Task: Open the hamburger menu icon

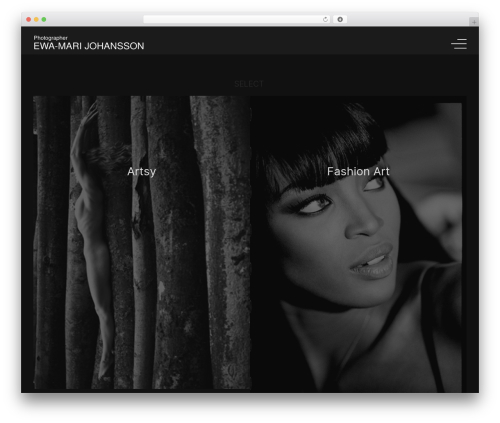Action: [x=459, y=44]
